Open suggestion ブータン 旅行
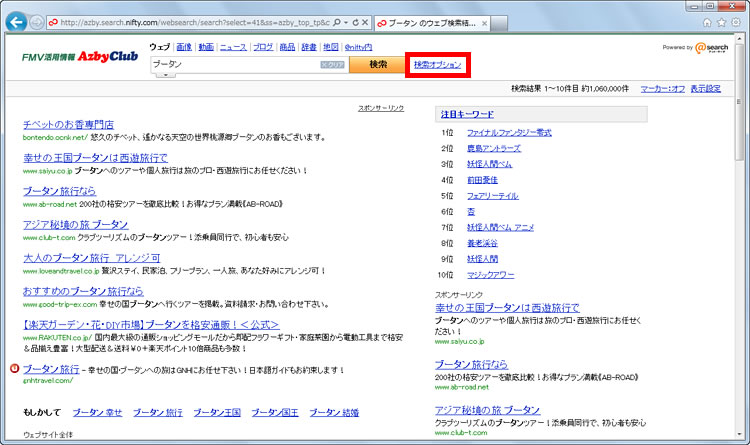The width and height of the screenshot is (750, 445). (x=158, y=412)
